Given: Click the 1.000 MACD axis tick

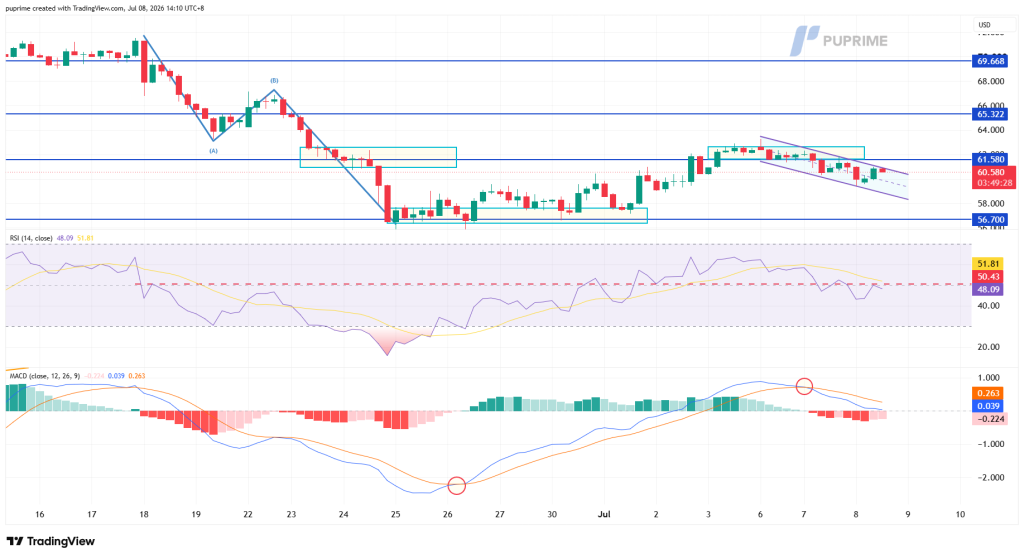Looking at the screenshot, I should click(x=989, y=378).
